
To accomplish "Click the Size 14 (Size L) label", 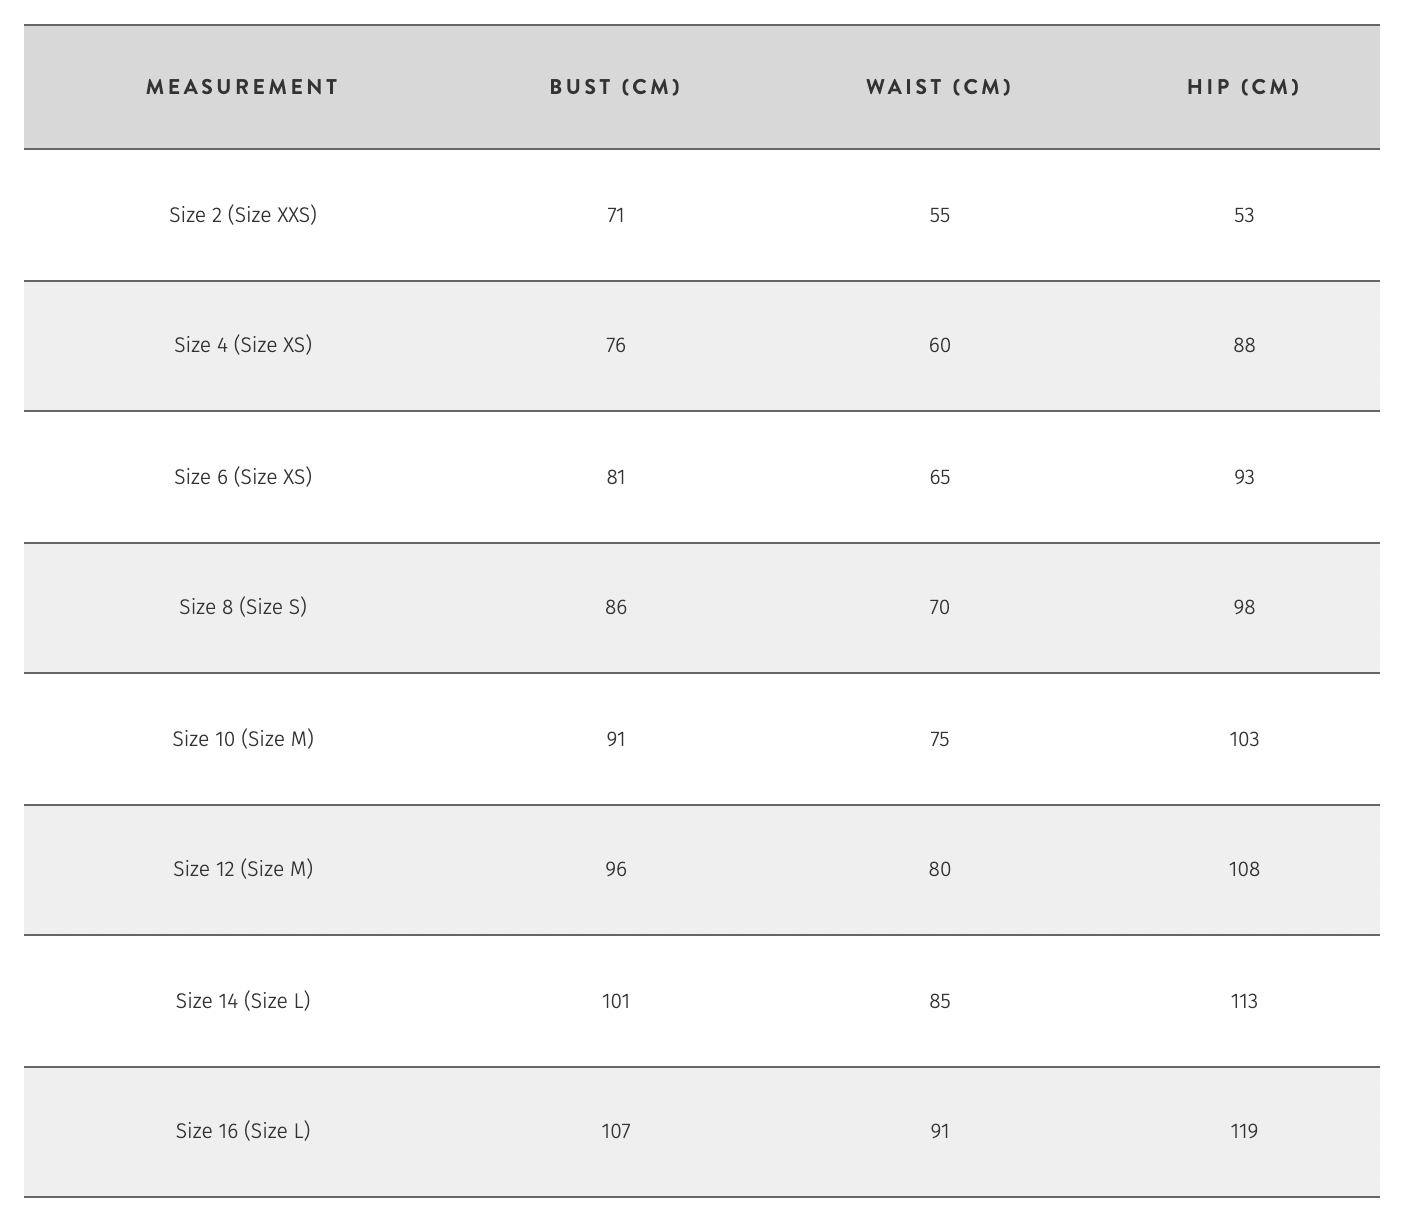I will click(x=243, y=1001).
